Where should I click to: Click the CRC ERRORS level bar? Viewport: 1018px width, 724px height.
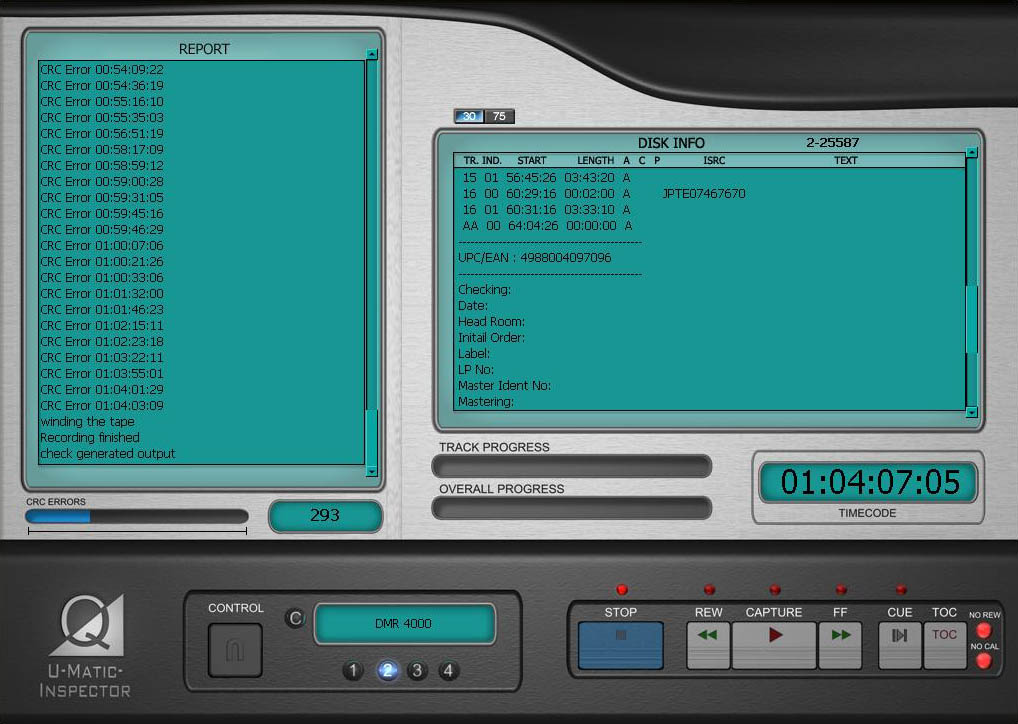point(137,516)
